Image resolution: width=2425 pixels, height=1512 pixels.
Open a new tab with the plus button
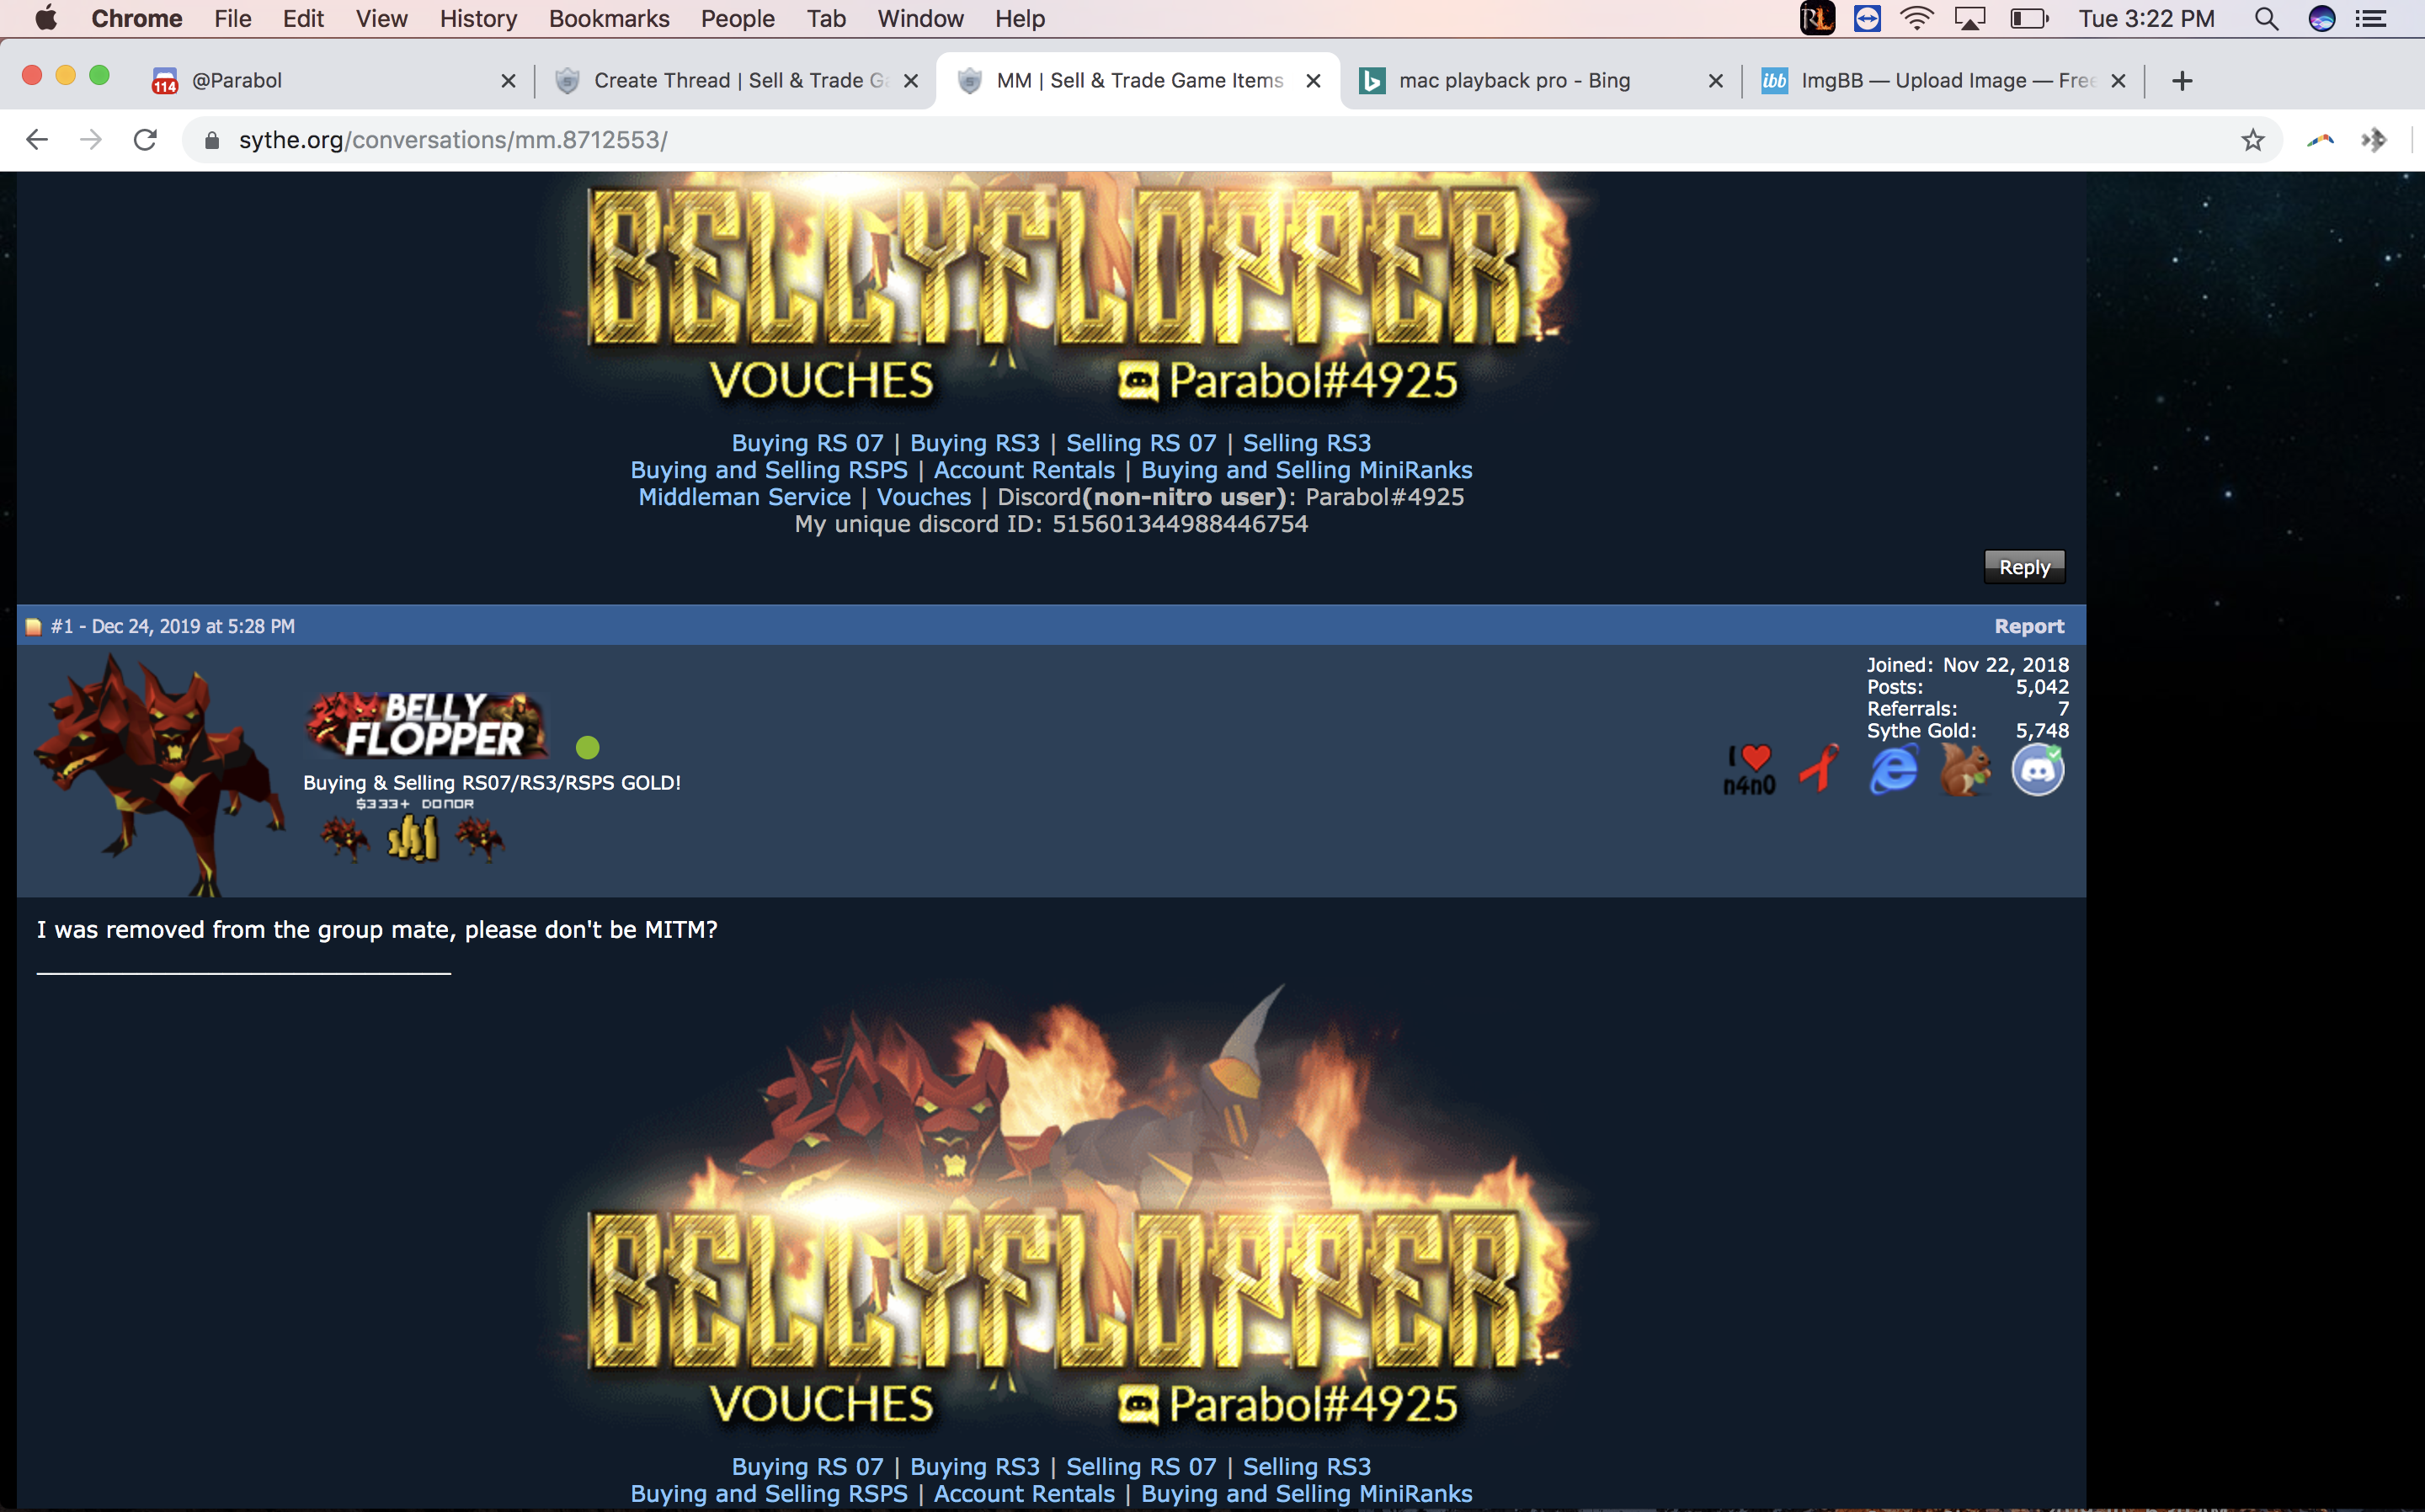[2183, 81]
